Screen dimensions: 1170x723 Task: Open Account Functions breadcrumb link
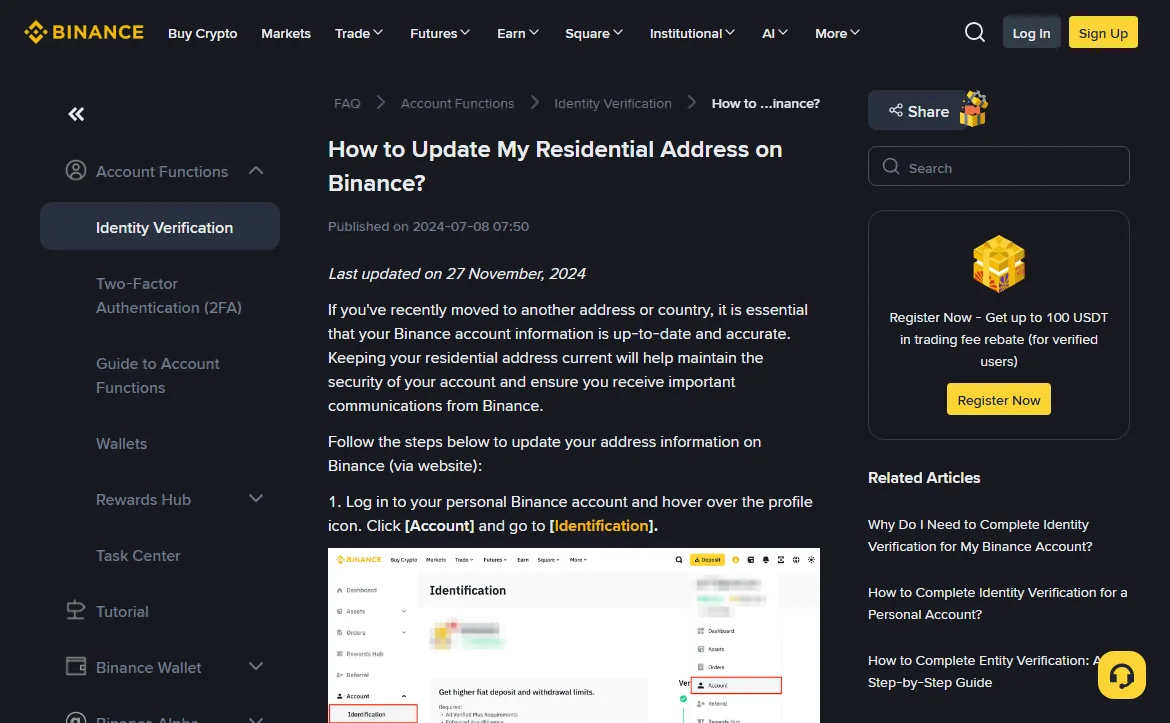click(457, 104)
